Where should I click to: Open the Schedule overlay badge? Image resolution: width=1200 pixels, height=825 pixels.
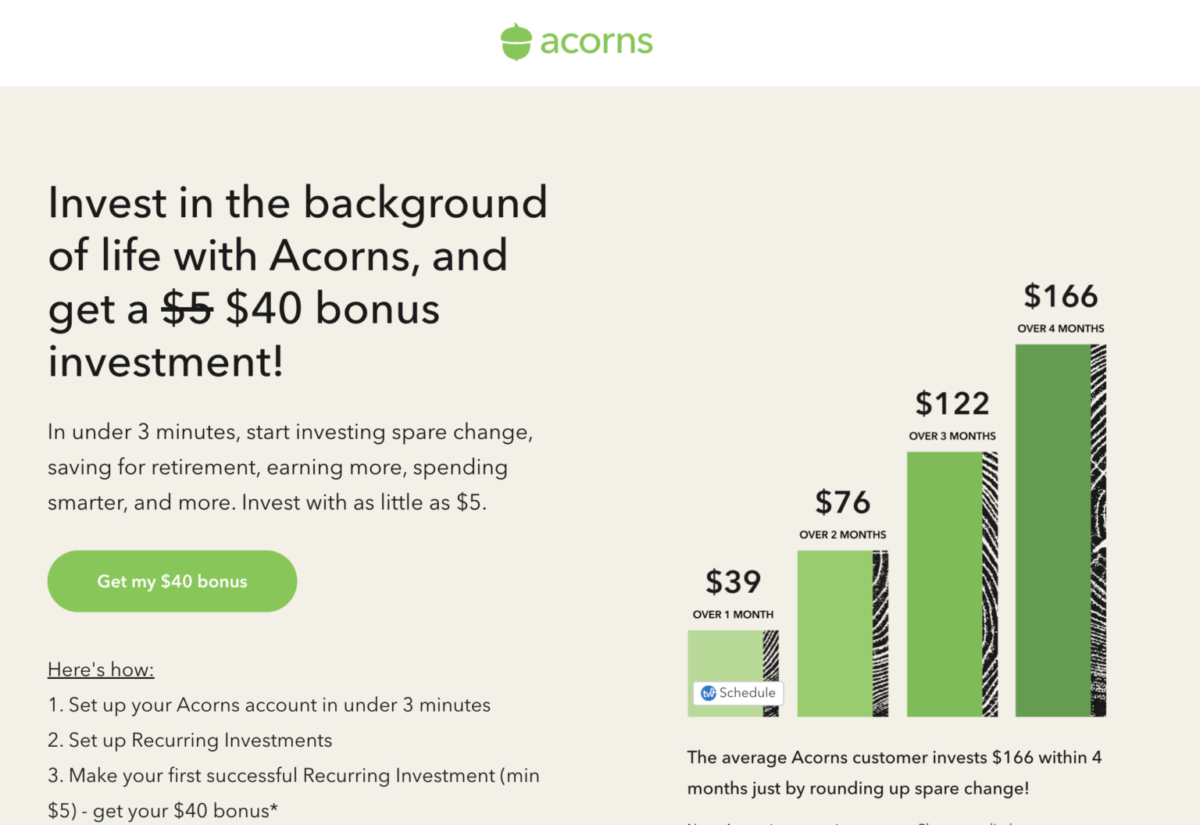pos(738,693)
